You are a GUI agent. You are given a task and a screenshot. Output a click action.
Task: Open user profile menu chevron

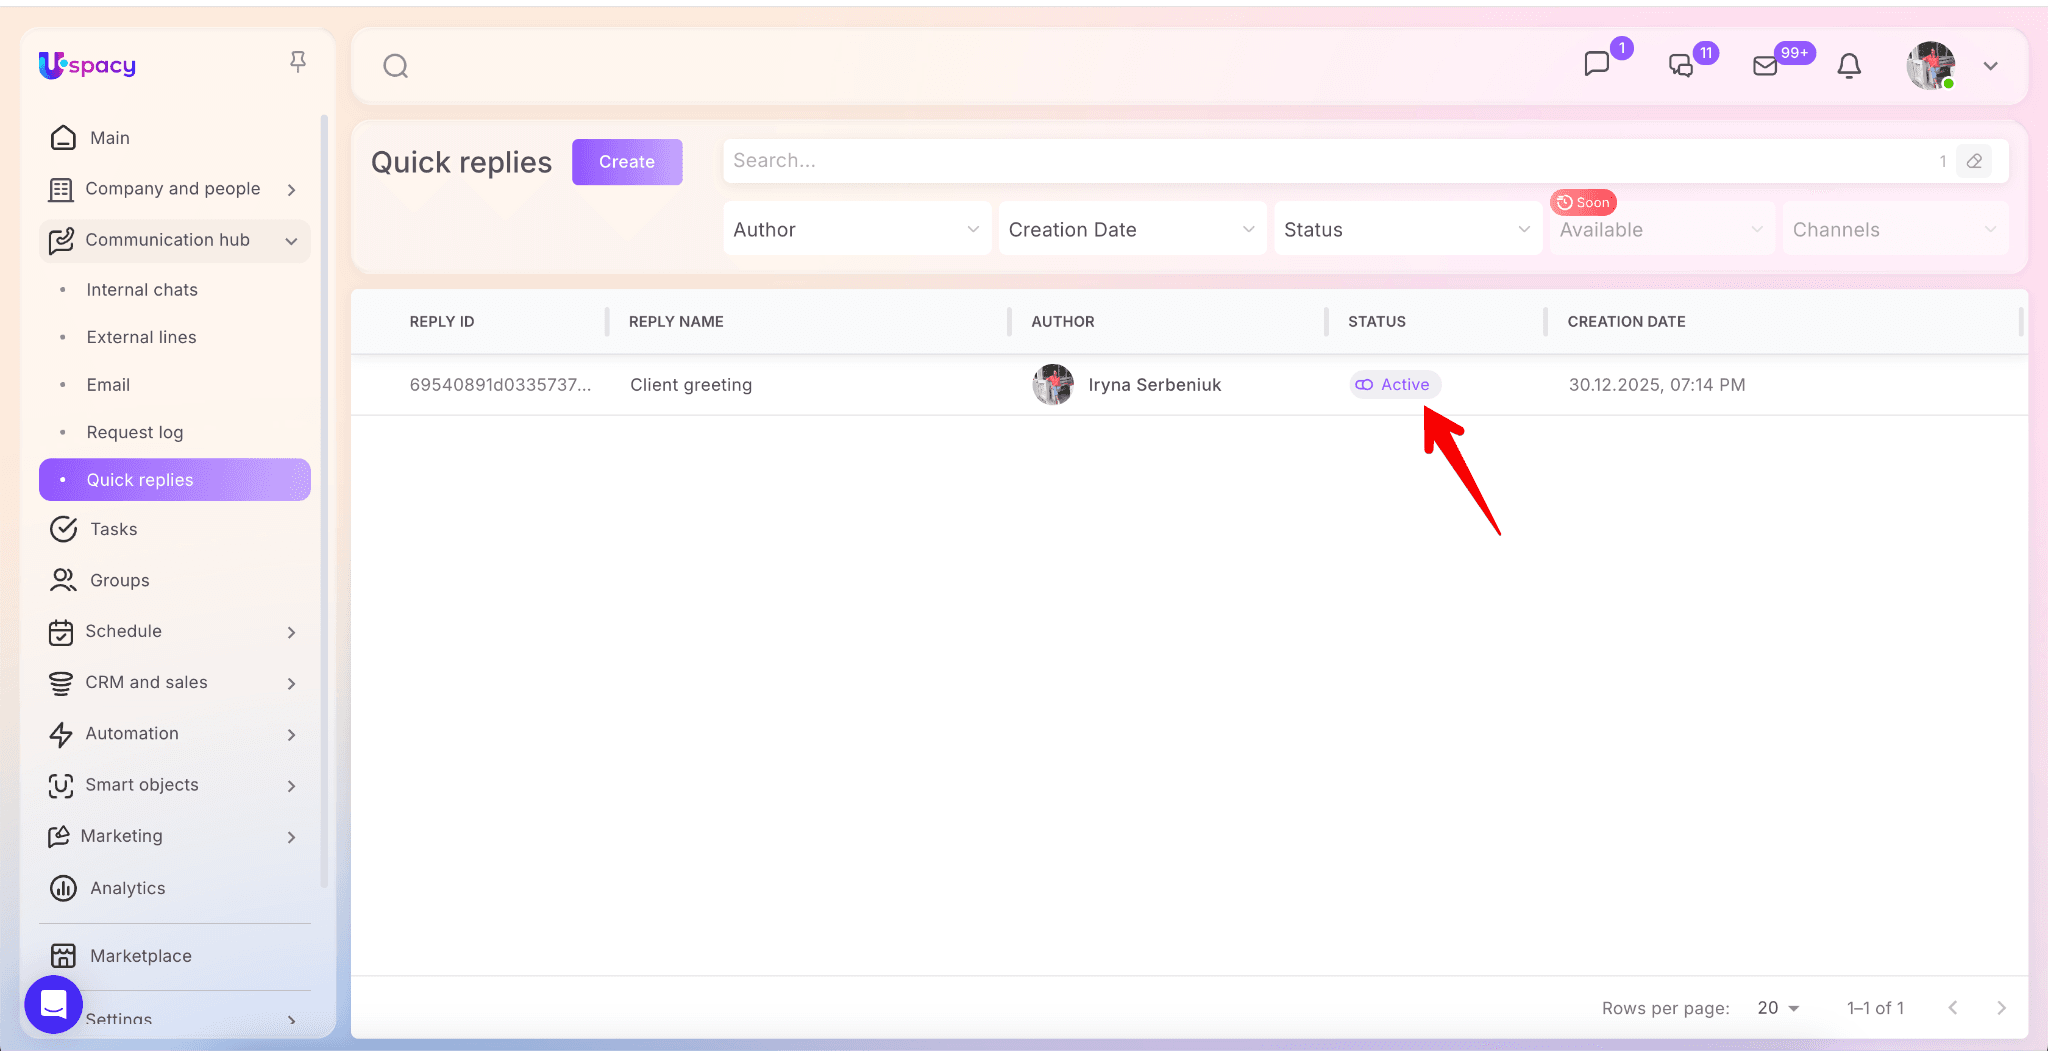(x=1990, y=66)
